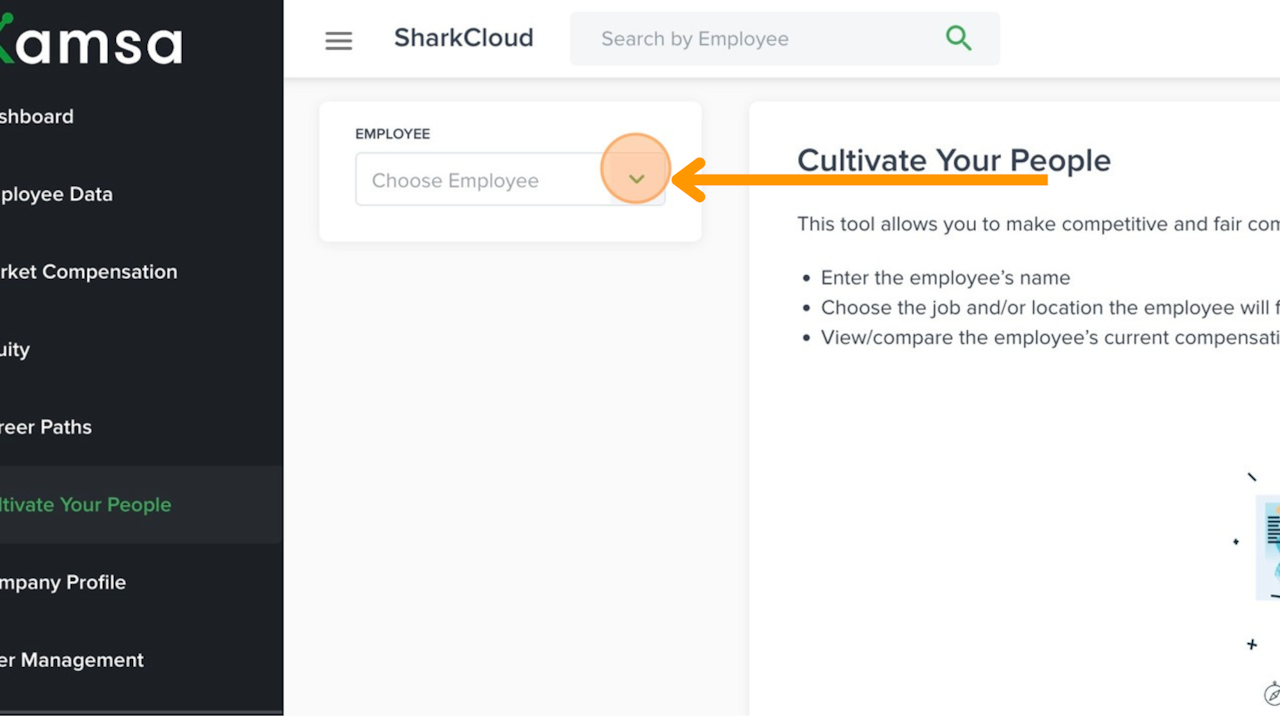Expand the Choose Employee dropdown arrow
Image resolution: width=1280 pixels, height=716 pixels.
636,180
